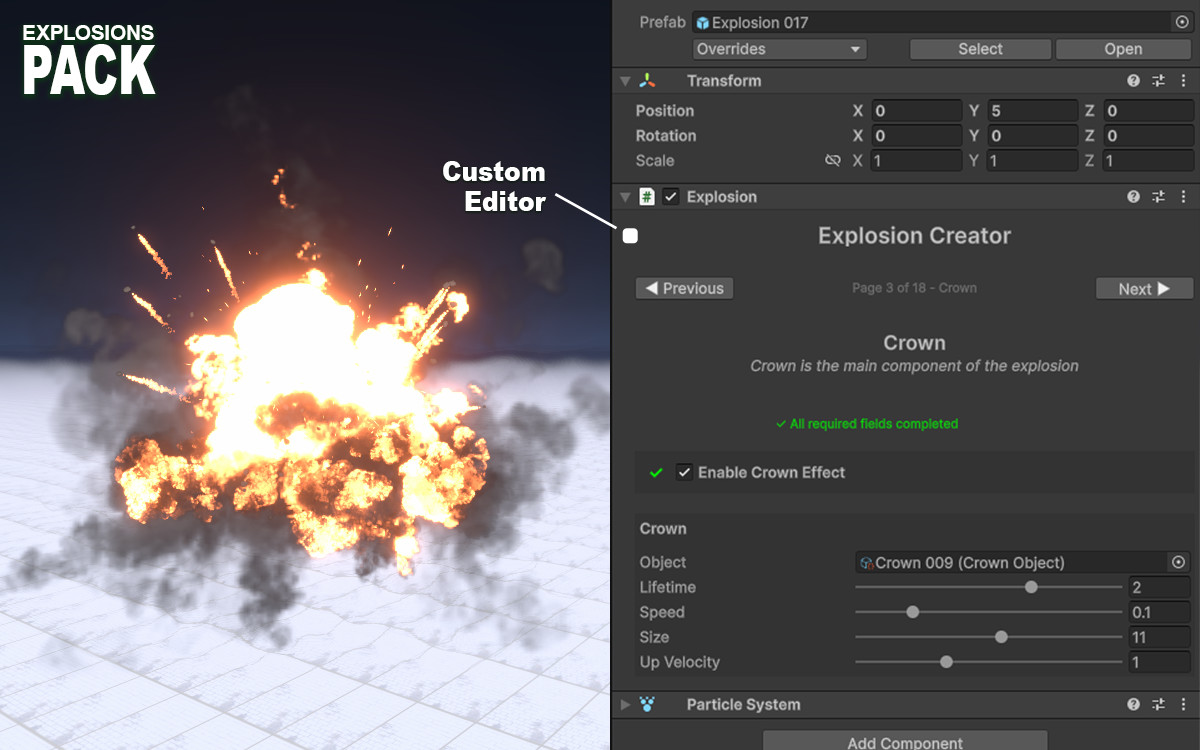Click the Lifetime slider handle

pos(1031,587)
